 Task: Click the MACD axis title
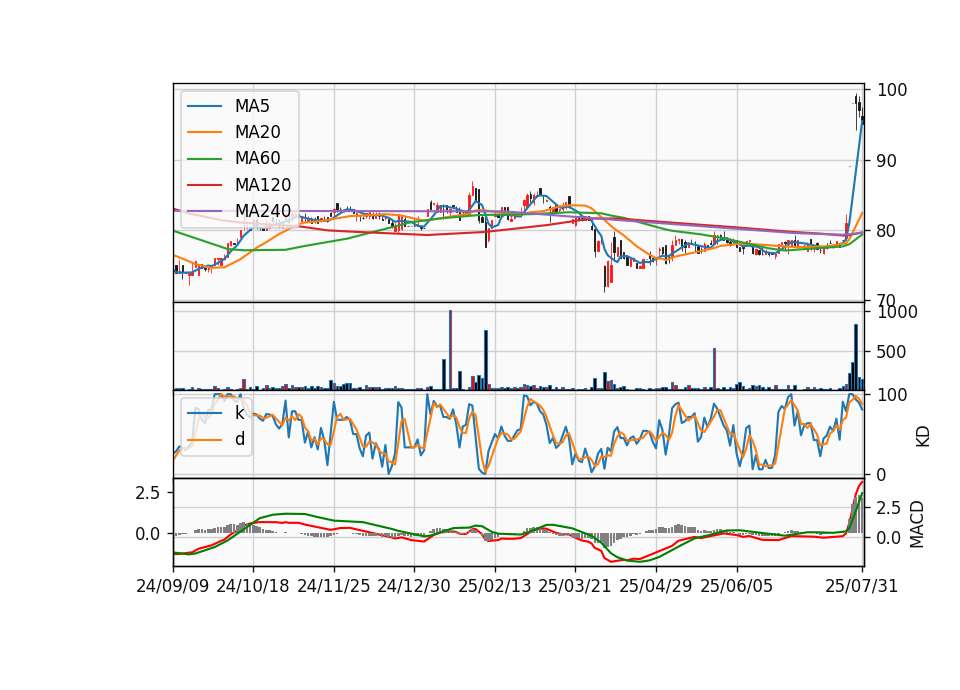tap(917, 524)
